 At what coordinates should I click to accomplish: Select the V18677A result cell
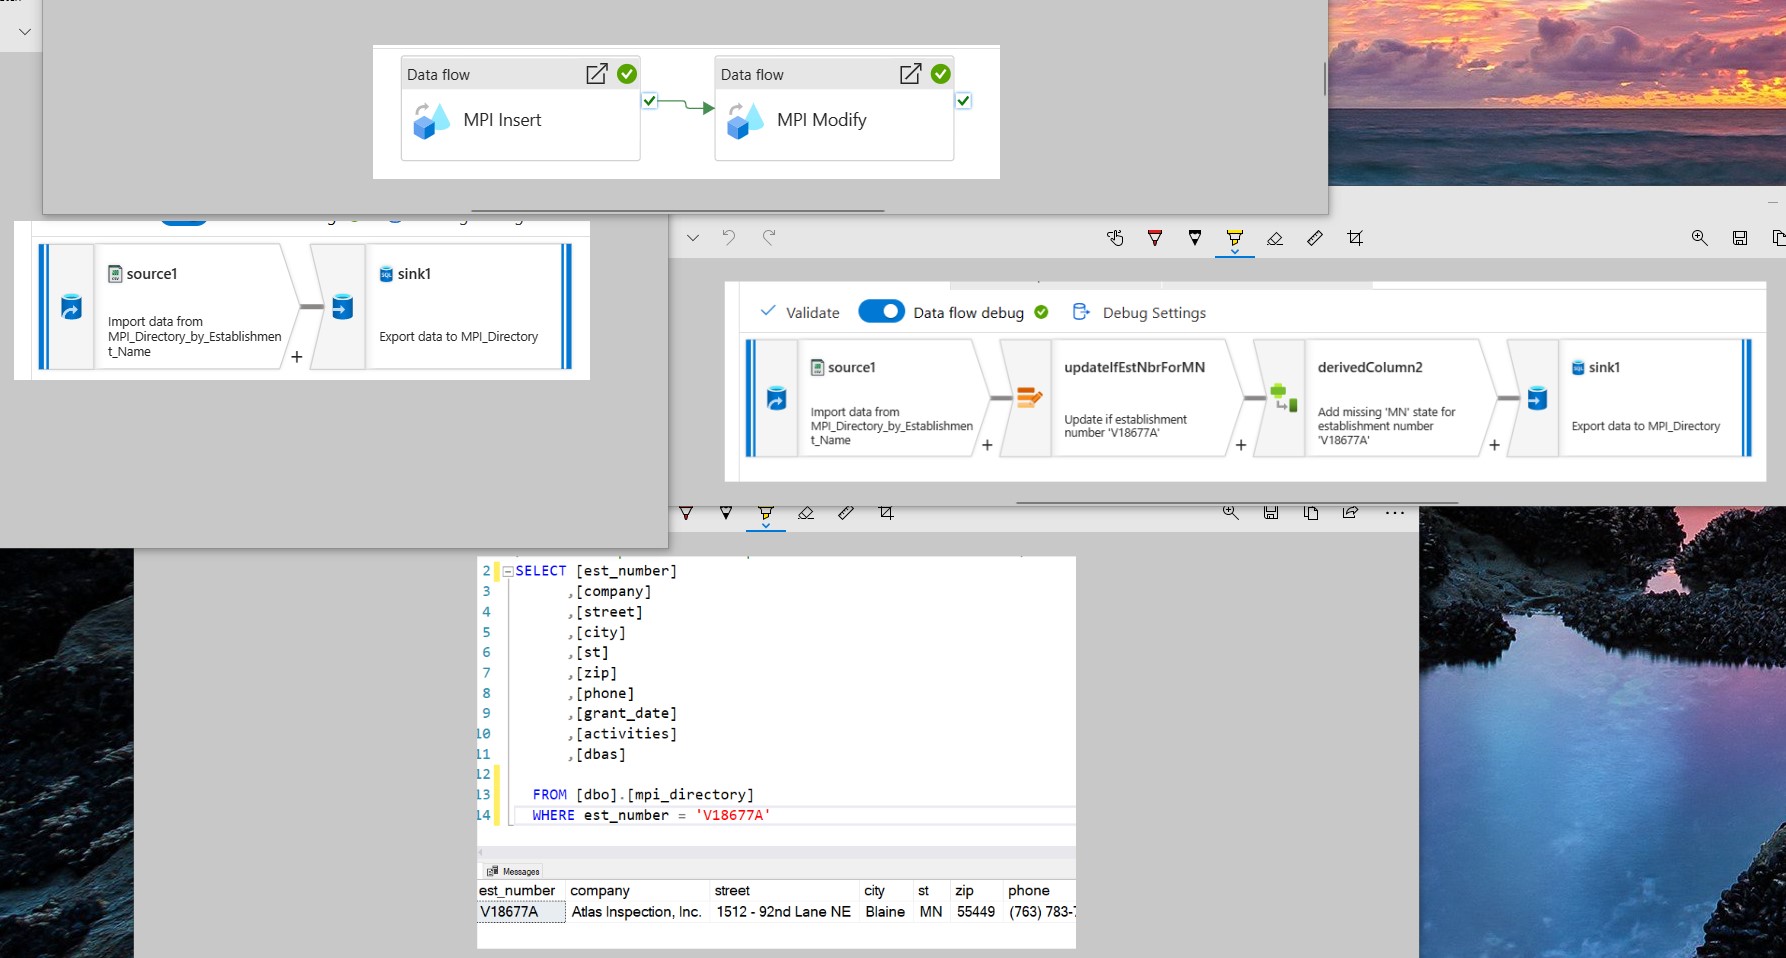(x=521, y=912)
